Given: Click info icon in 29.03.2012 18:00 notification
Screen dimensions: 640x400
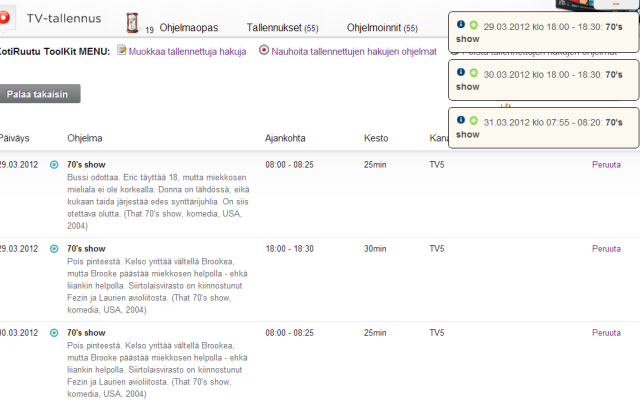Looking at the screenshot, I should (x=461, y=24).
